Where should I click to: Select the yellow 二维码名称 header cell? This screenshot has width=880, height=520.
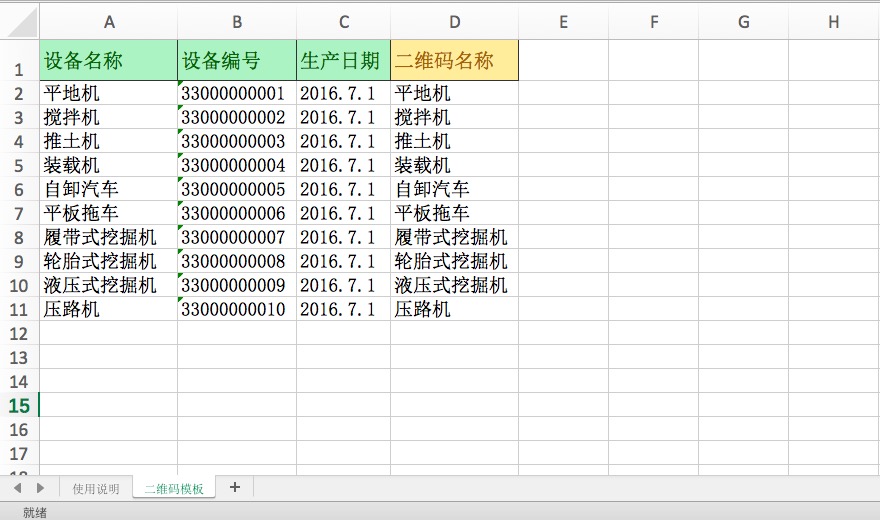coord(454,61)
